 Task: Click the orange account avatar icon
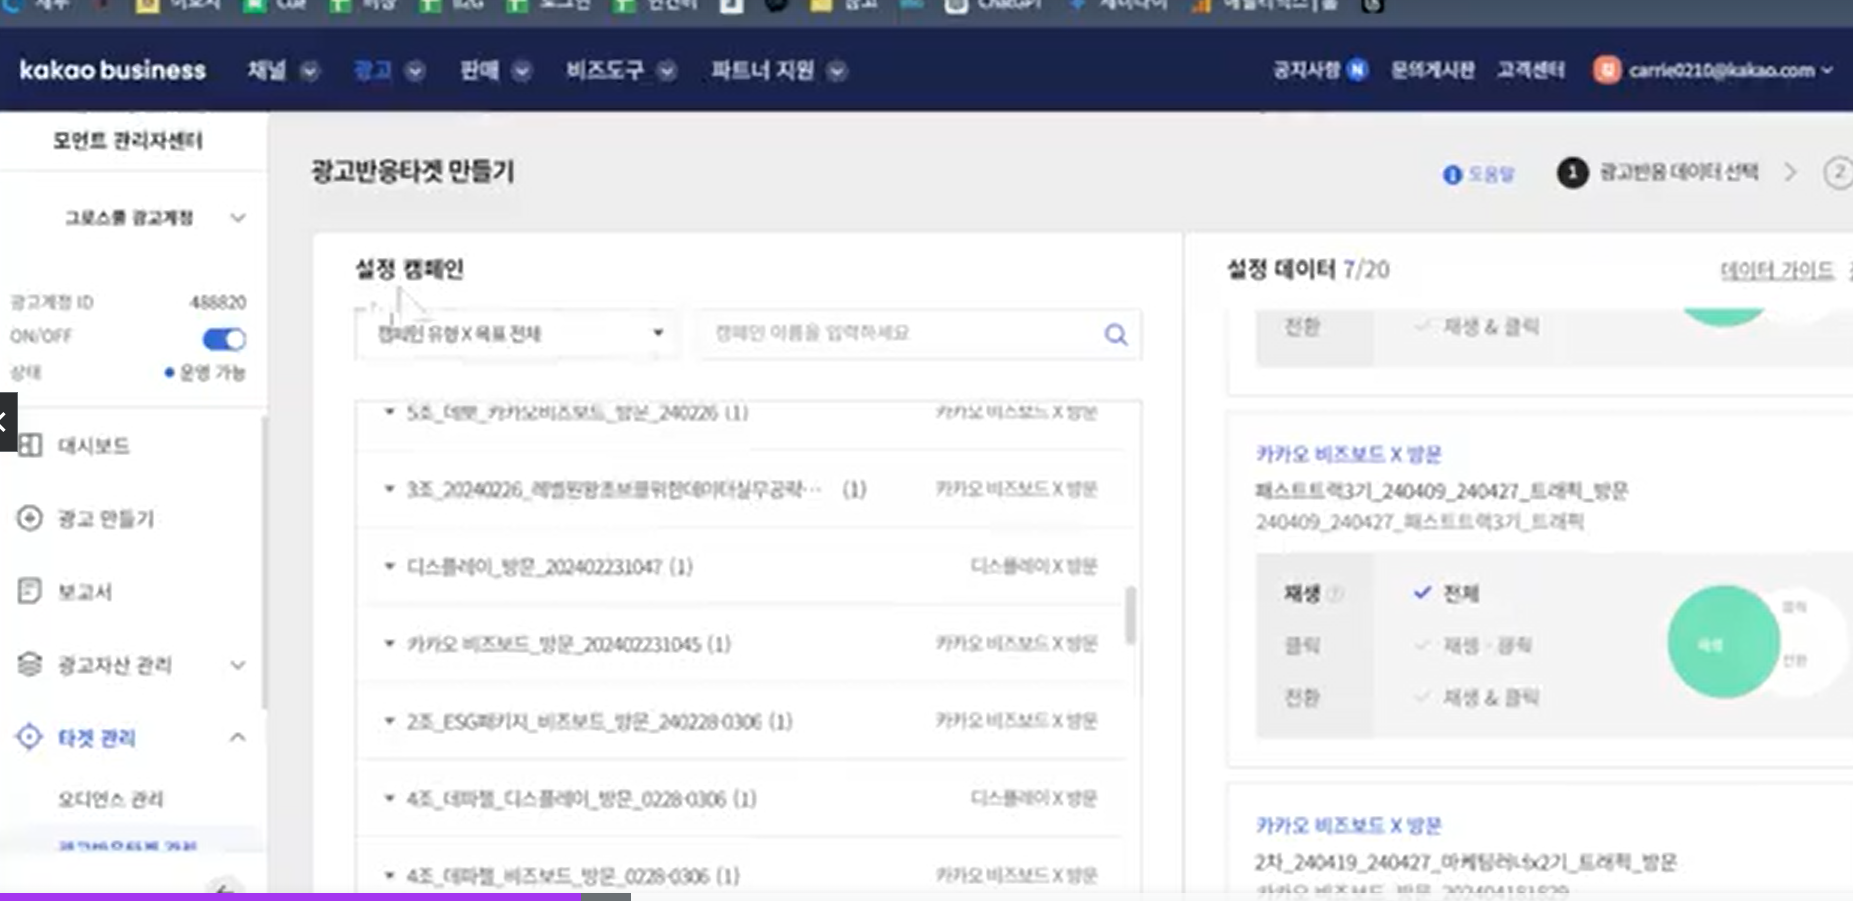[x=1607, y=70]
